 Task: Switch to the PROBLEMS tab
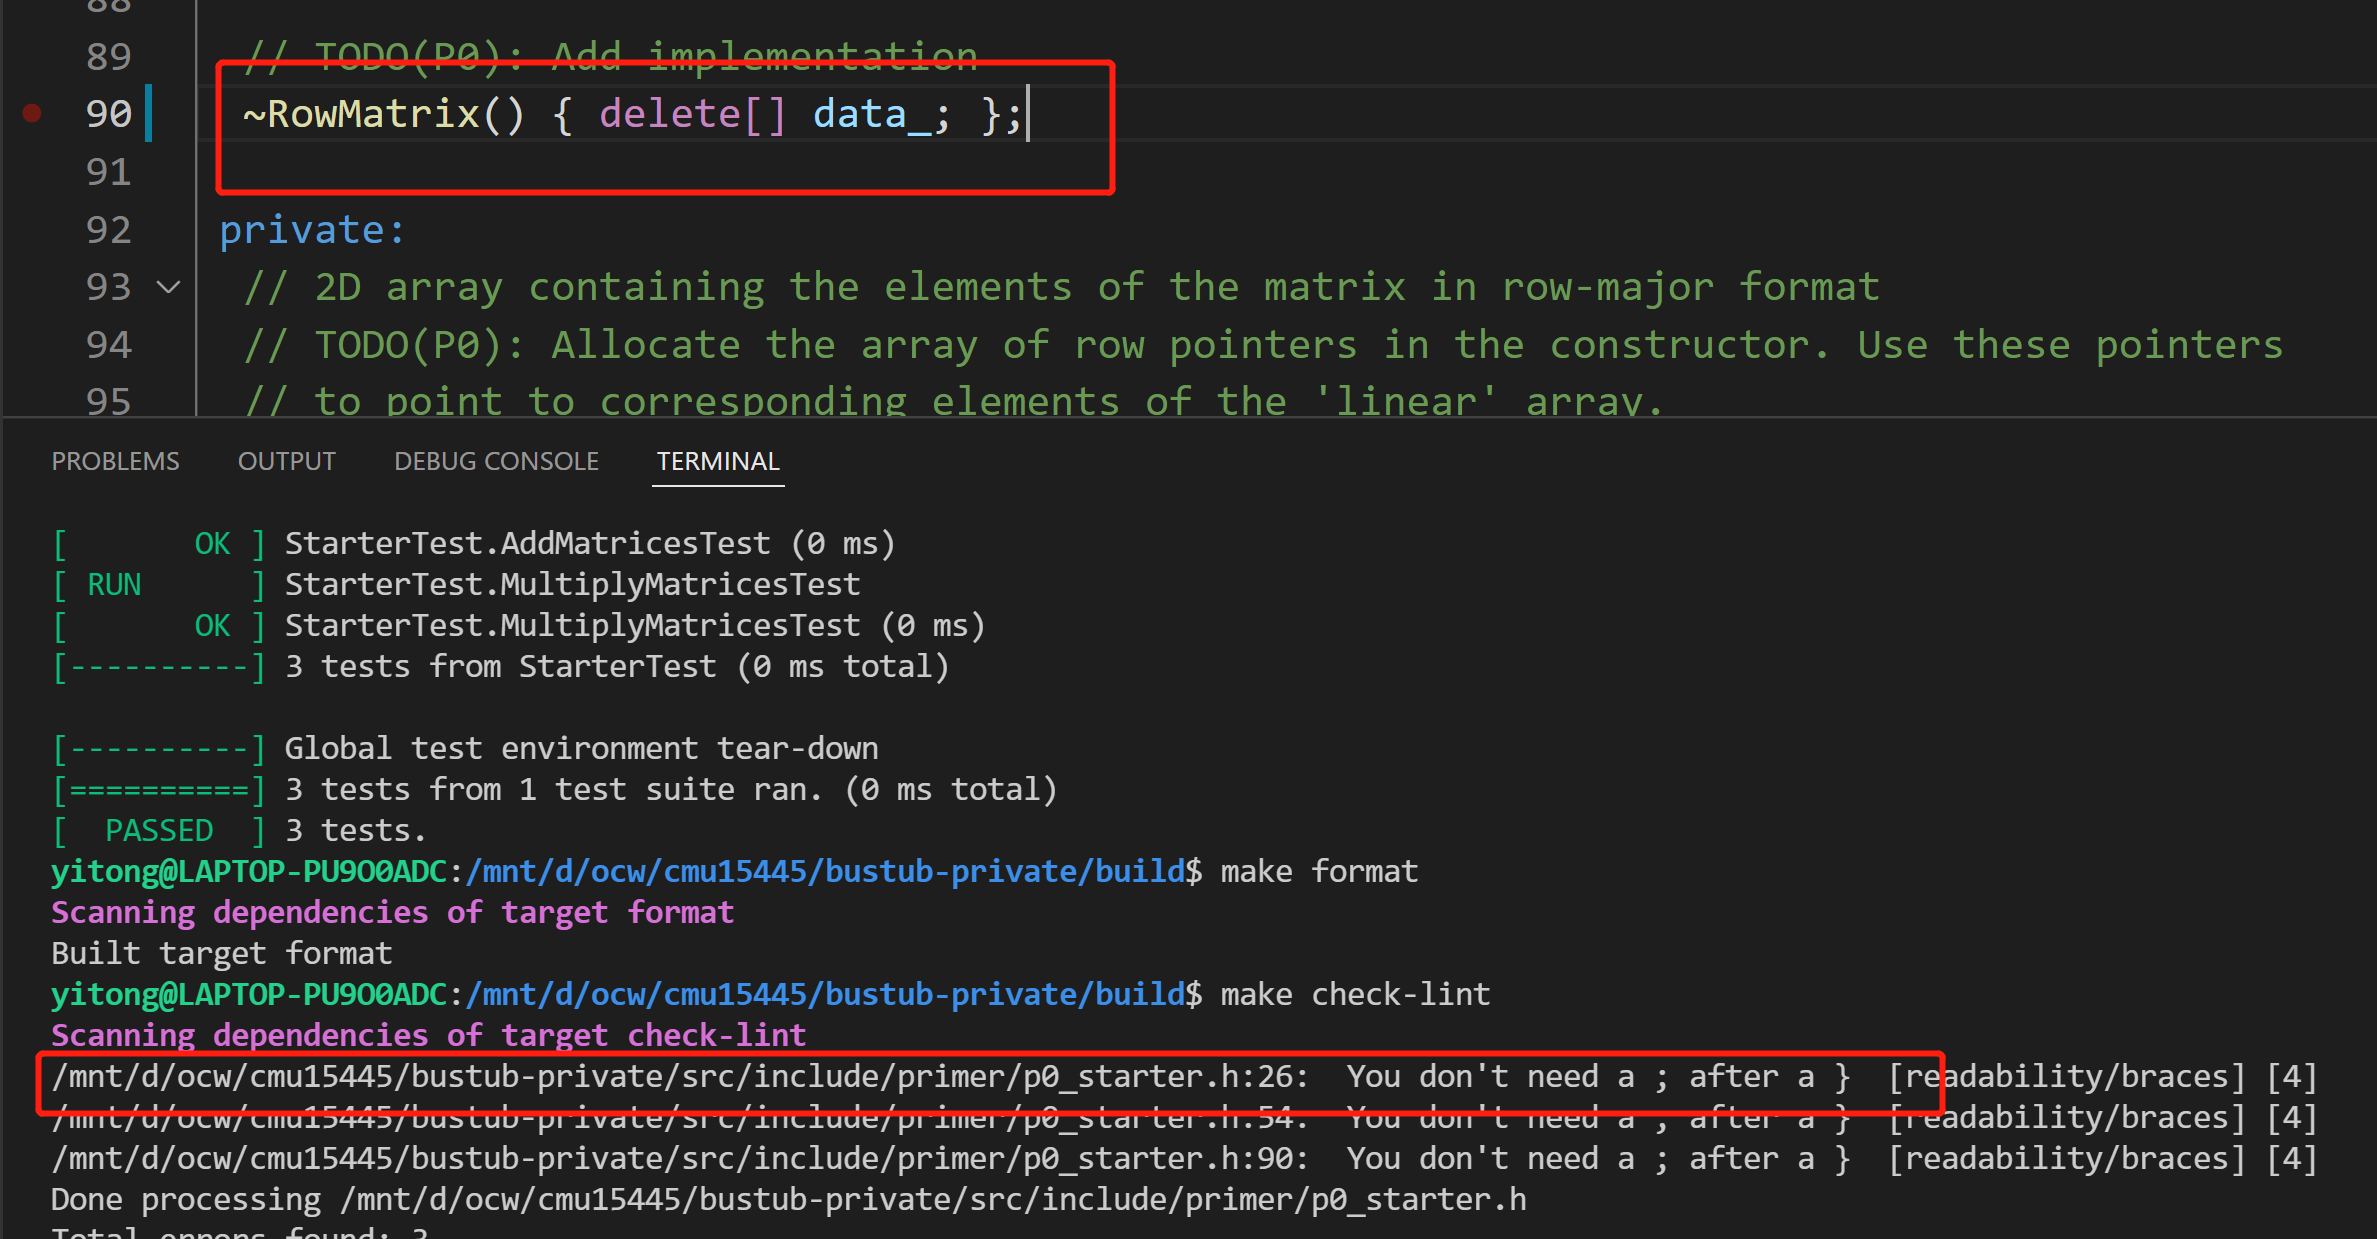(x=115, y=461)
